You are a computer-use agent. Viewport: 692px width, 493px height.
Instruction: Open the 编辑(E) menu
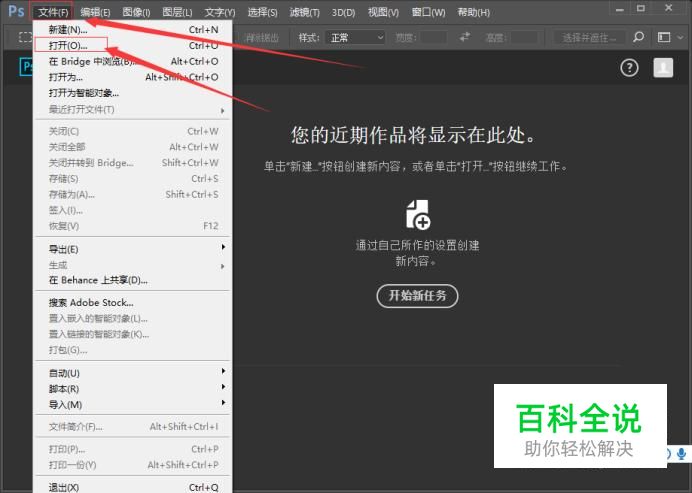click(x=95, y=12)
